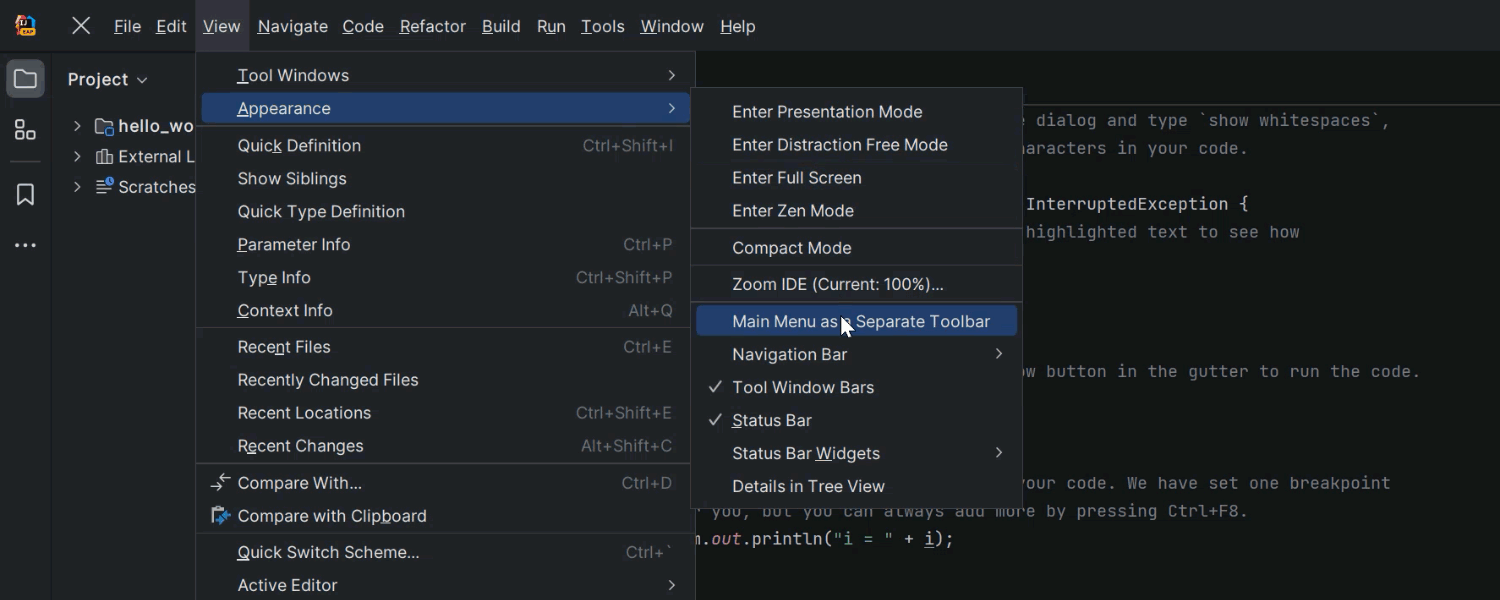Click the IntelliJ IDEA logo icon
Image resolution: width=1500 pixels, height=600 pixels.
[x=26, y=26]
